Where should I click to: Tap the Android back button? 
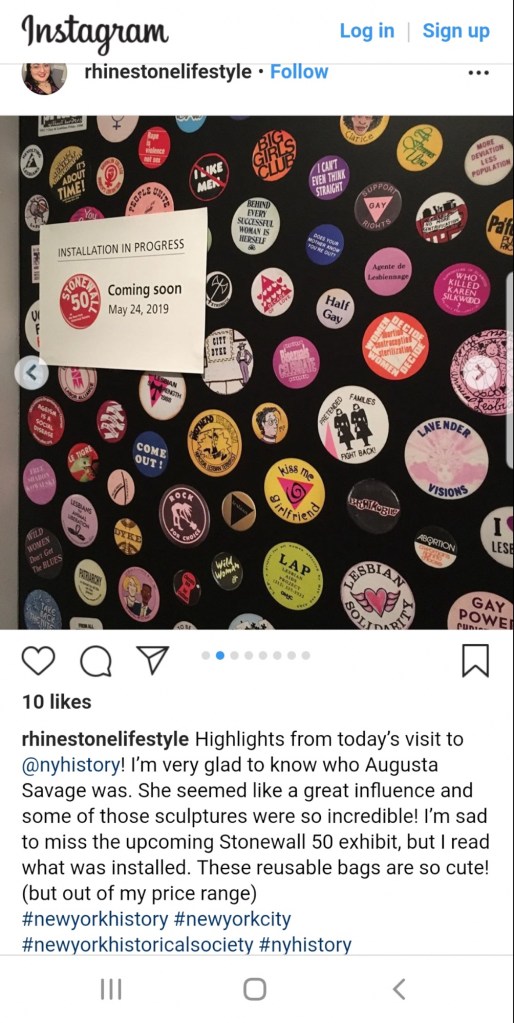(x=400, y=989)
